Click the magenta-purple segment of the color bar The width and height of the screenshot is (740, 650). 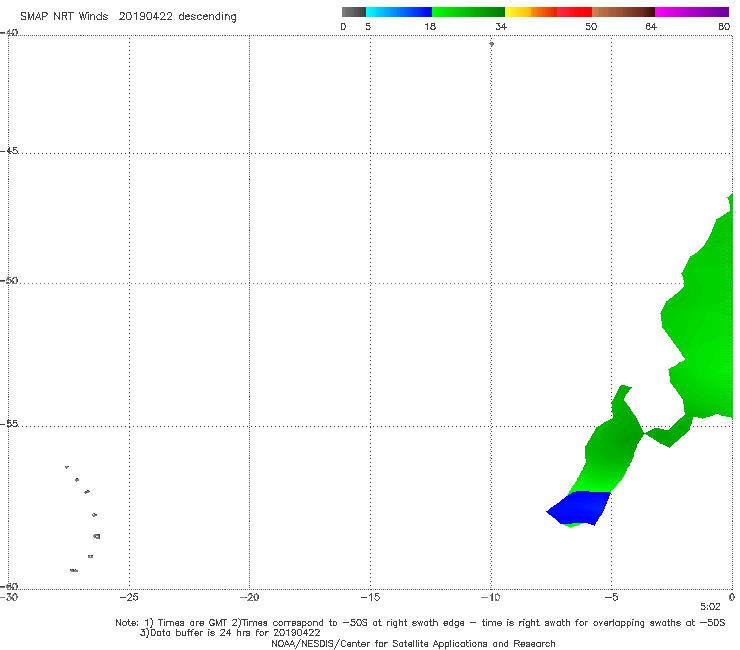tap(692, 12)
